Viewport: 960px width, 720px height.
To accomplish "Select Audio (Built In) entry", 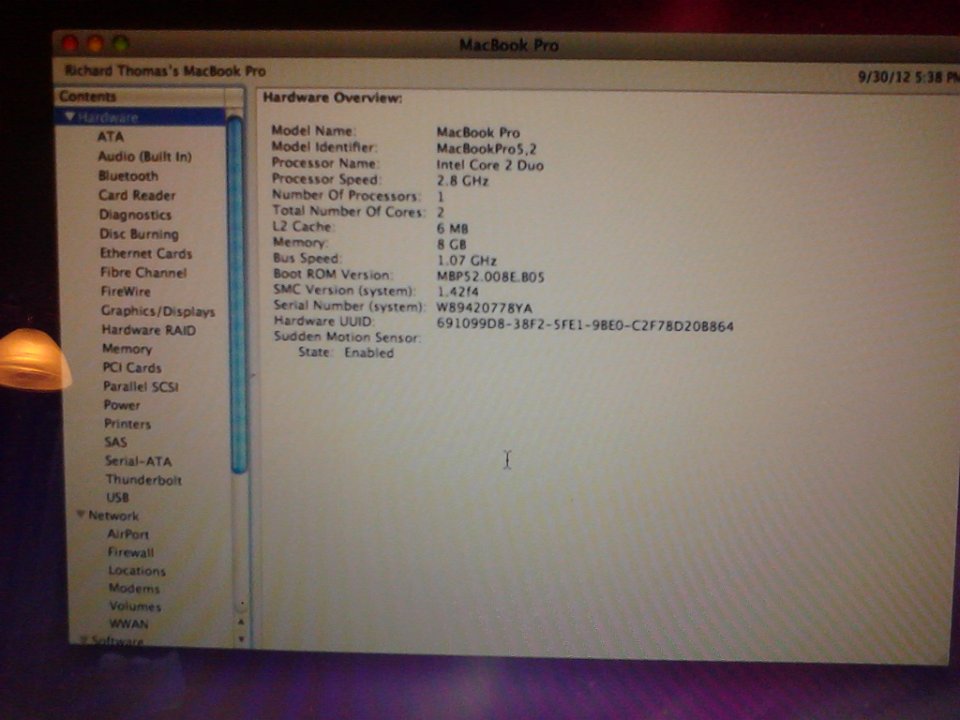I will coord(144,157).
